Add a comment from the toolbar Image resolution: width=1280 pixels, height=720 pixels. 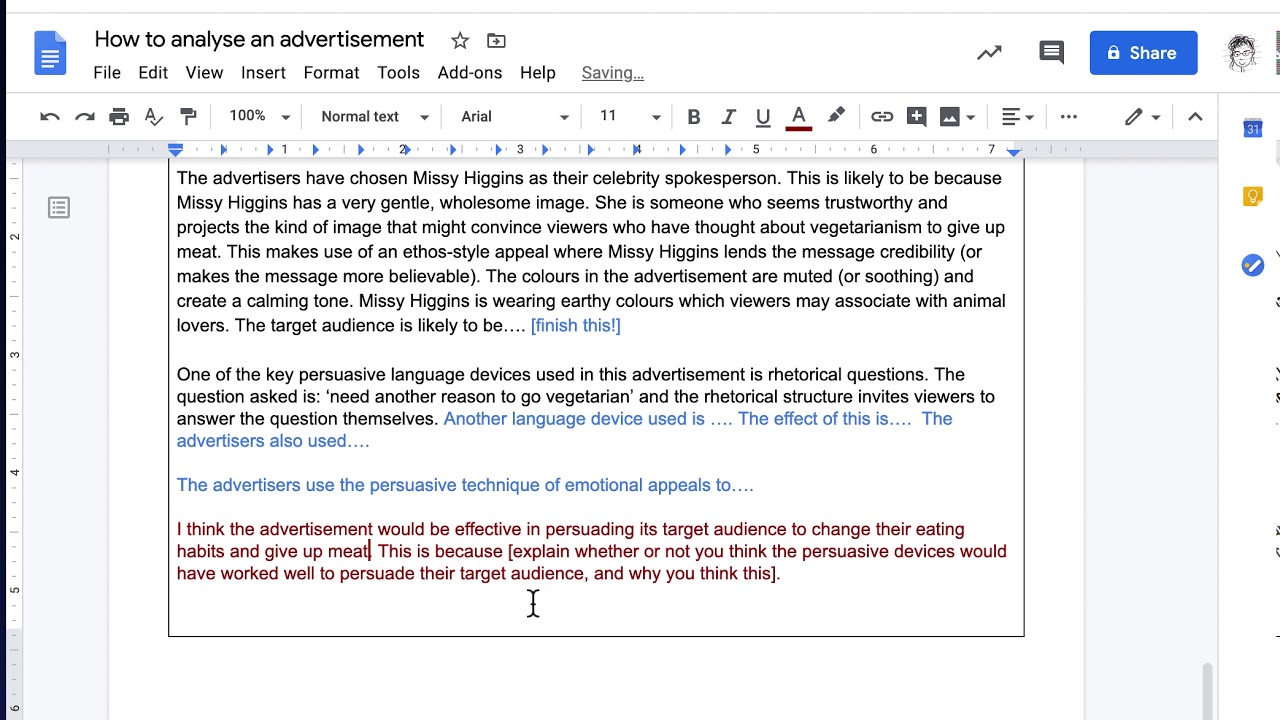click(x=916, y=117)
